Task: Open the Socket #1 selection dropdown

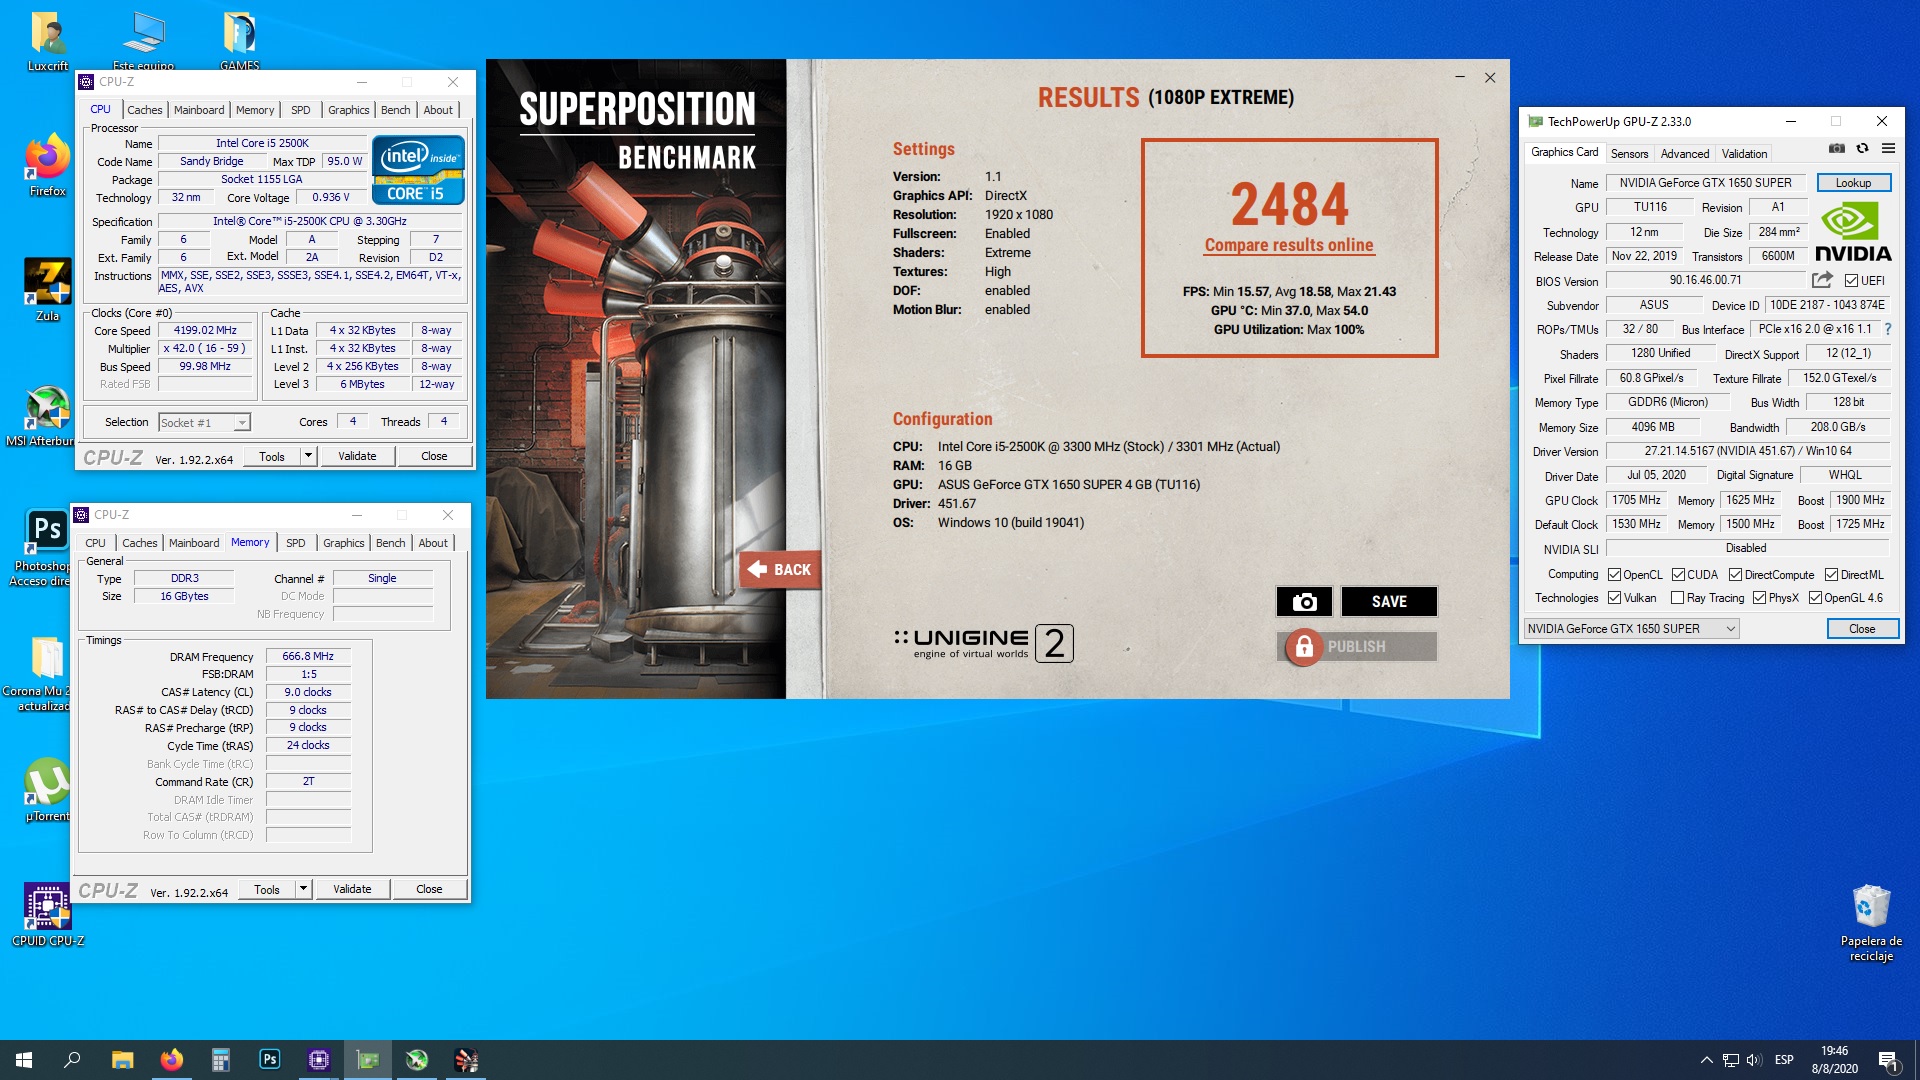Action: (204, 423)
